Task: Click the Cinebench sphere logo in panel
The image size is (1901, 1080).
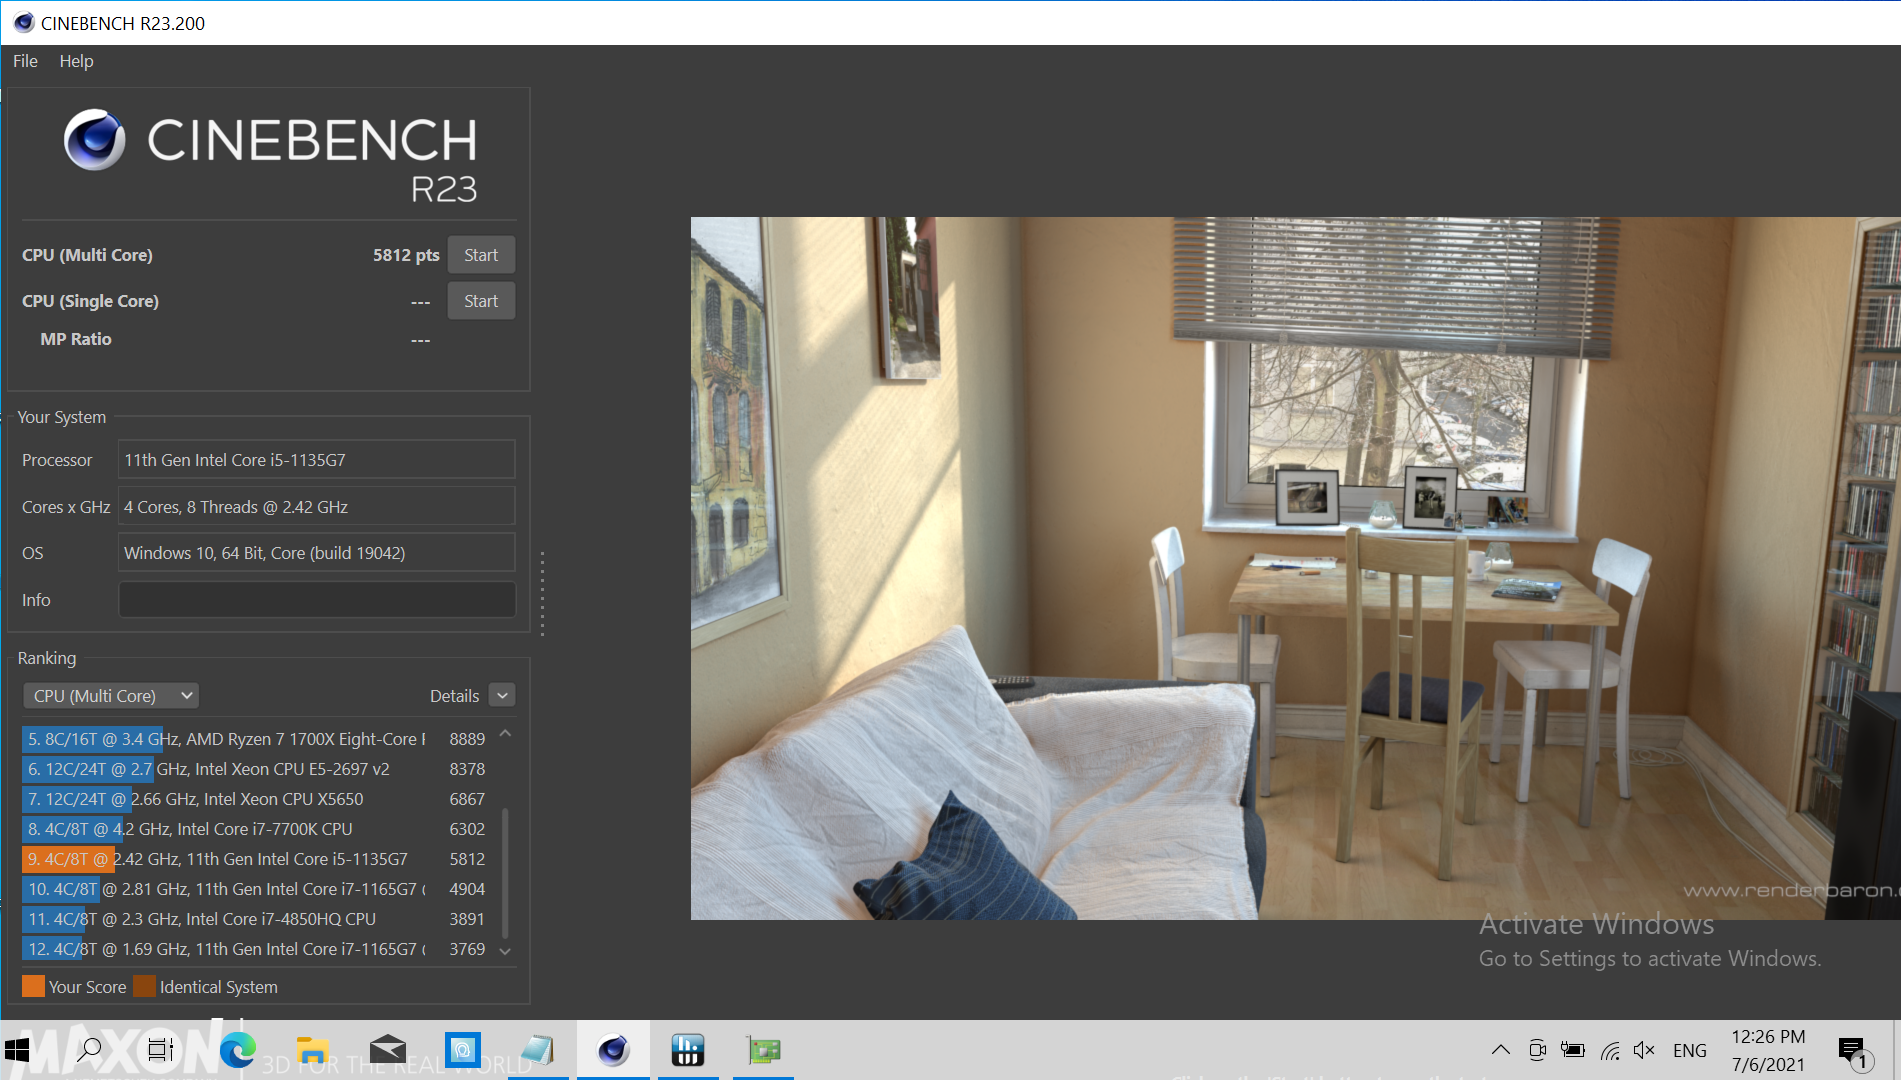Action: tap(95, 140)
